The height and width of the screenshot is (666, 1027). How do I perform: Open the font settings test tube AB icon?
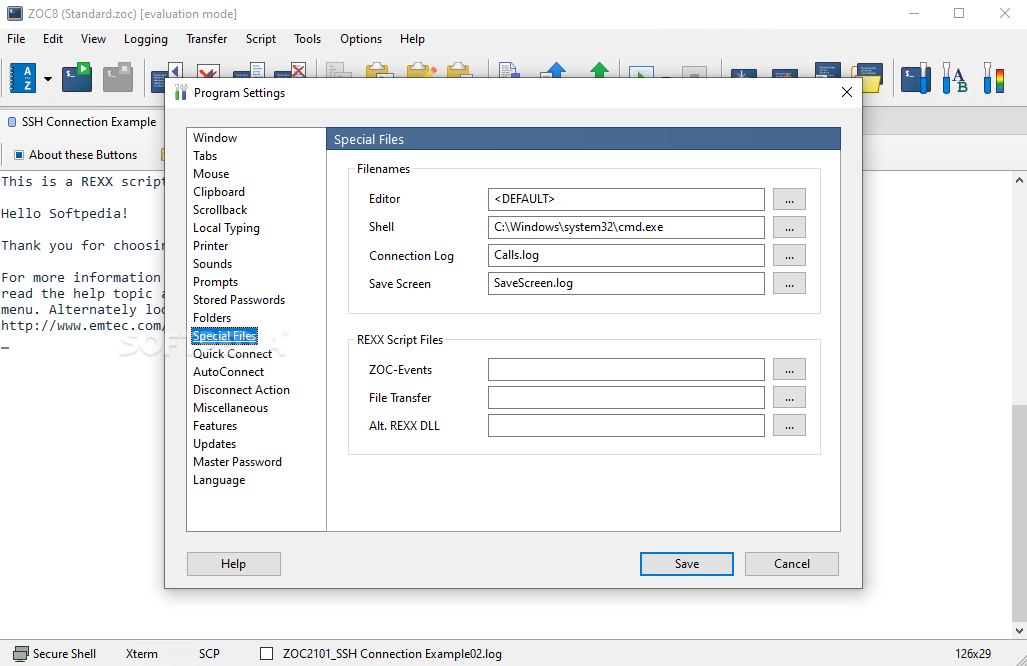coord(955,78)
